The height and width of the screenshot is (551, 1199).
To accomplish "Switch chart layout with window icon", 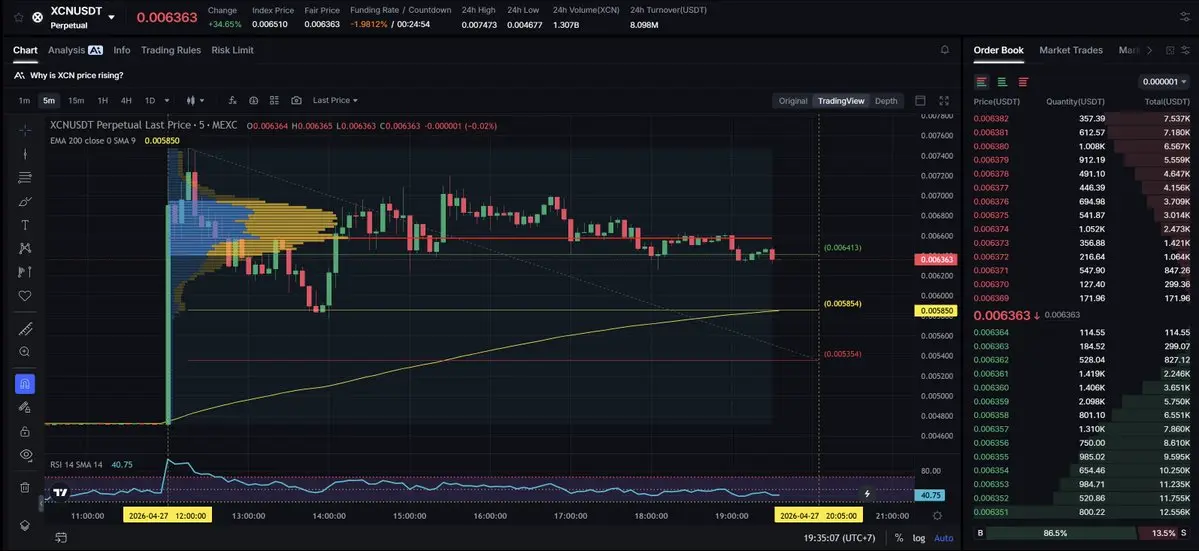I will (920, 100).
